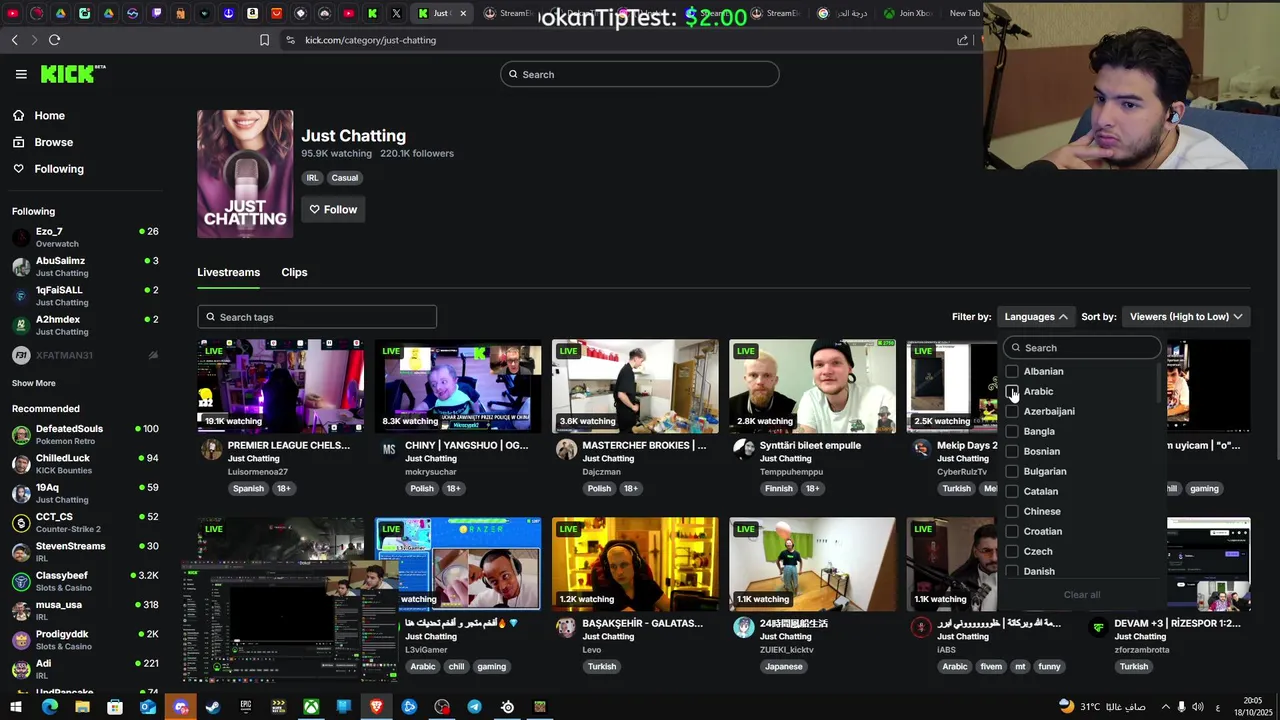Bookmark this page icon
This screenshot has height=720, width=1280.
click(264, 40)
